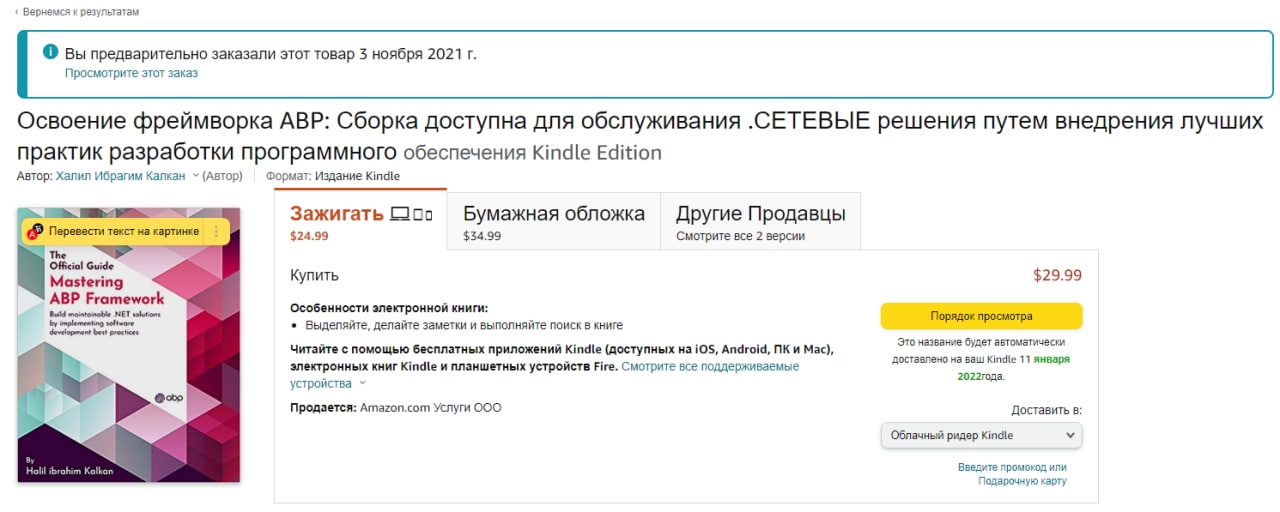
Task: Open the Облачный ридер Kindle delivery dropdown
Action: click(x=981, y=435)
